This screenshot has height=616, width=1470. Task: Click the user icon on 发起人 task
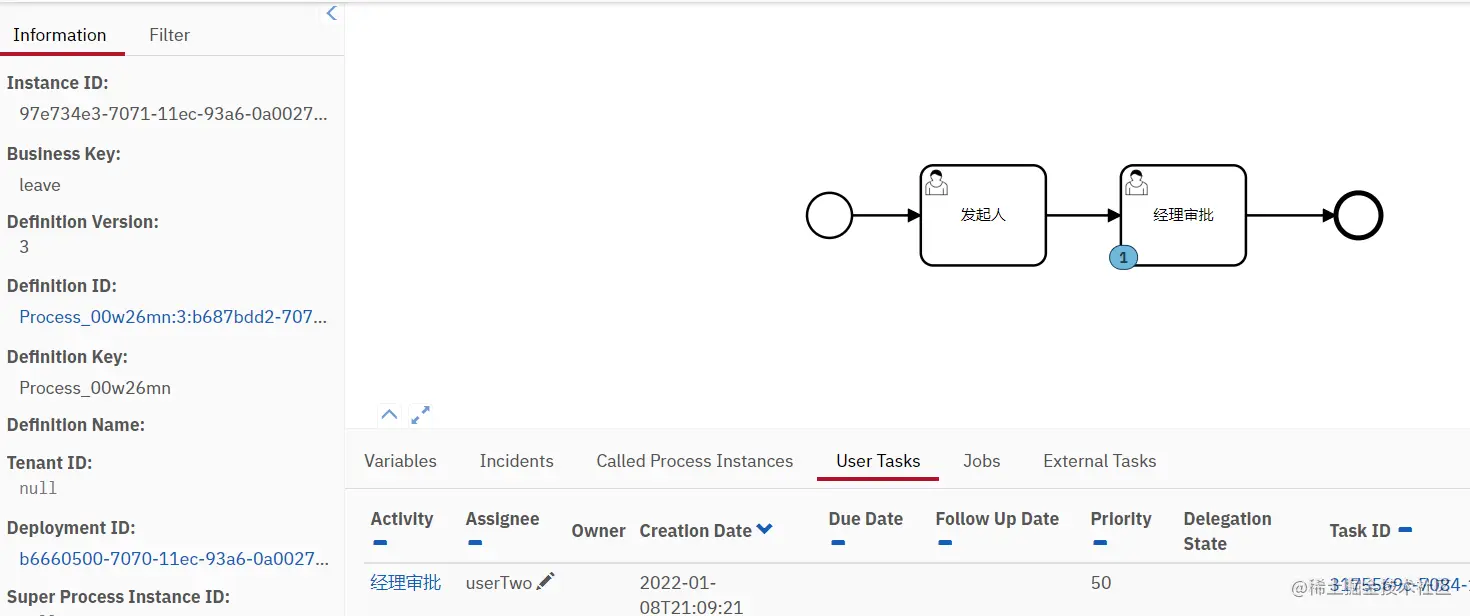coord(936,182)
